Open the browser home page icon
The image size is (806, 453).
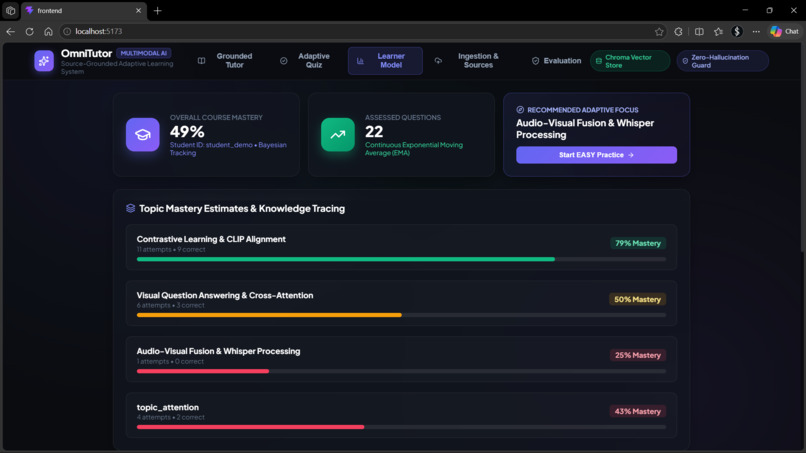[48, 31]
